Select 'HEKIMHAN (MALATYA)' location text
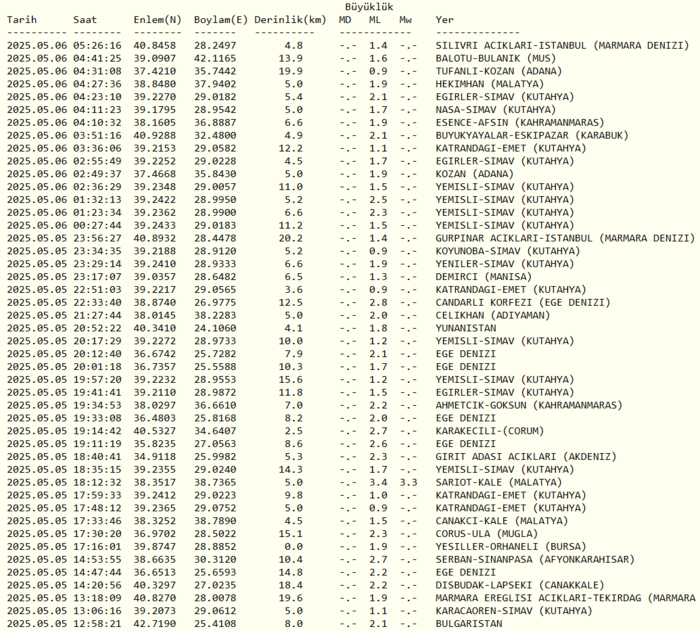This screenshot has width=700, height=631. [x=490, y=84]
